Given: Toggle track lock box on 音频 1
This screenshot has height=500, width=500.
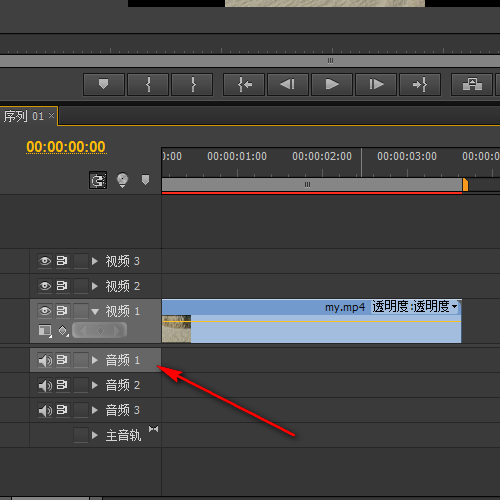Looking at the screenshot, I should click(x=81, y=360).
